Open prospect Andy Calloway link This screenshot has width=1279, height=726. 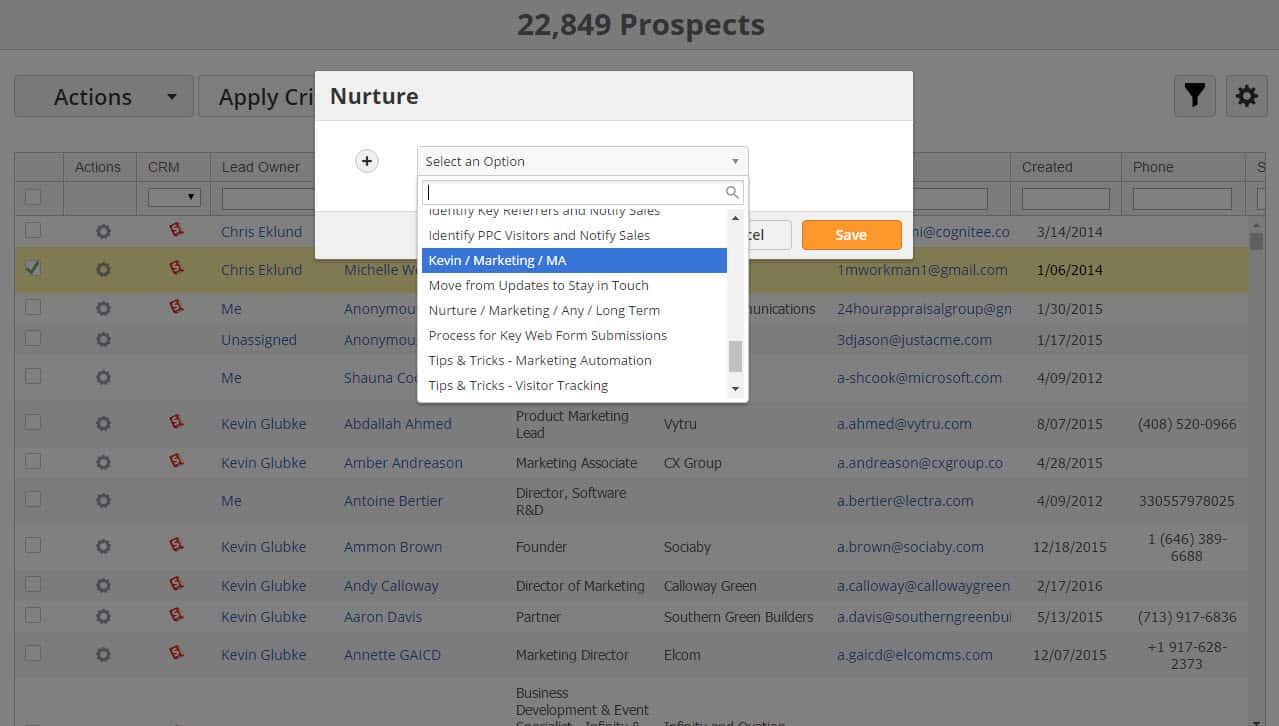click(391, 586)
